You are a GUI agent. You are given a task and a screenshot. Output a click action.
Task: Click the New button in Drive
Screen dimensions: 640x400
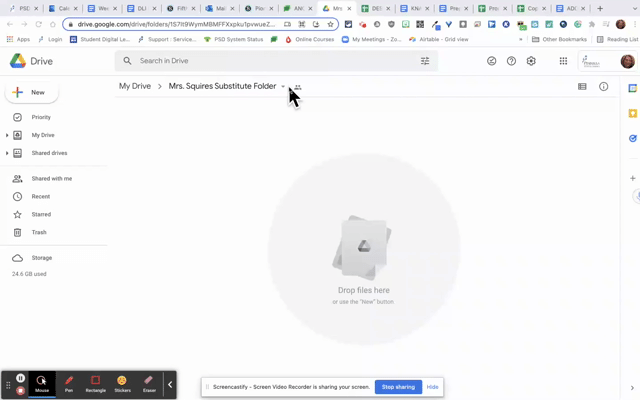31,93
